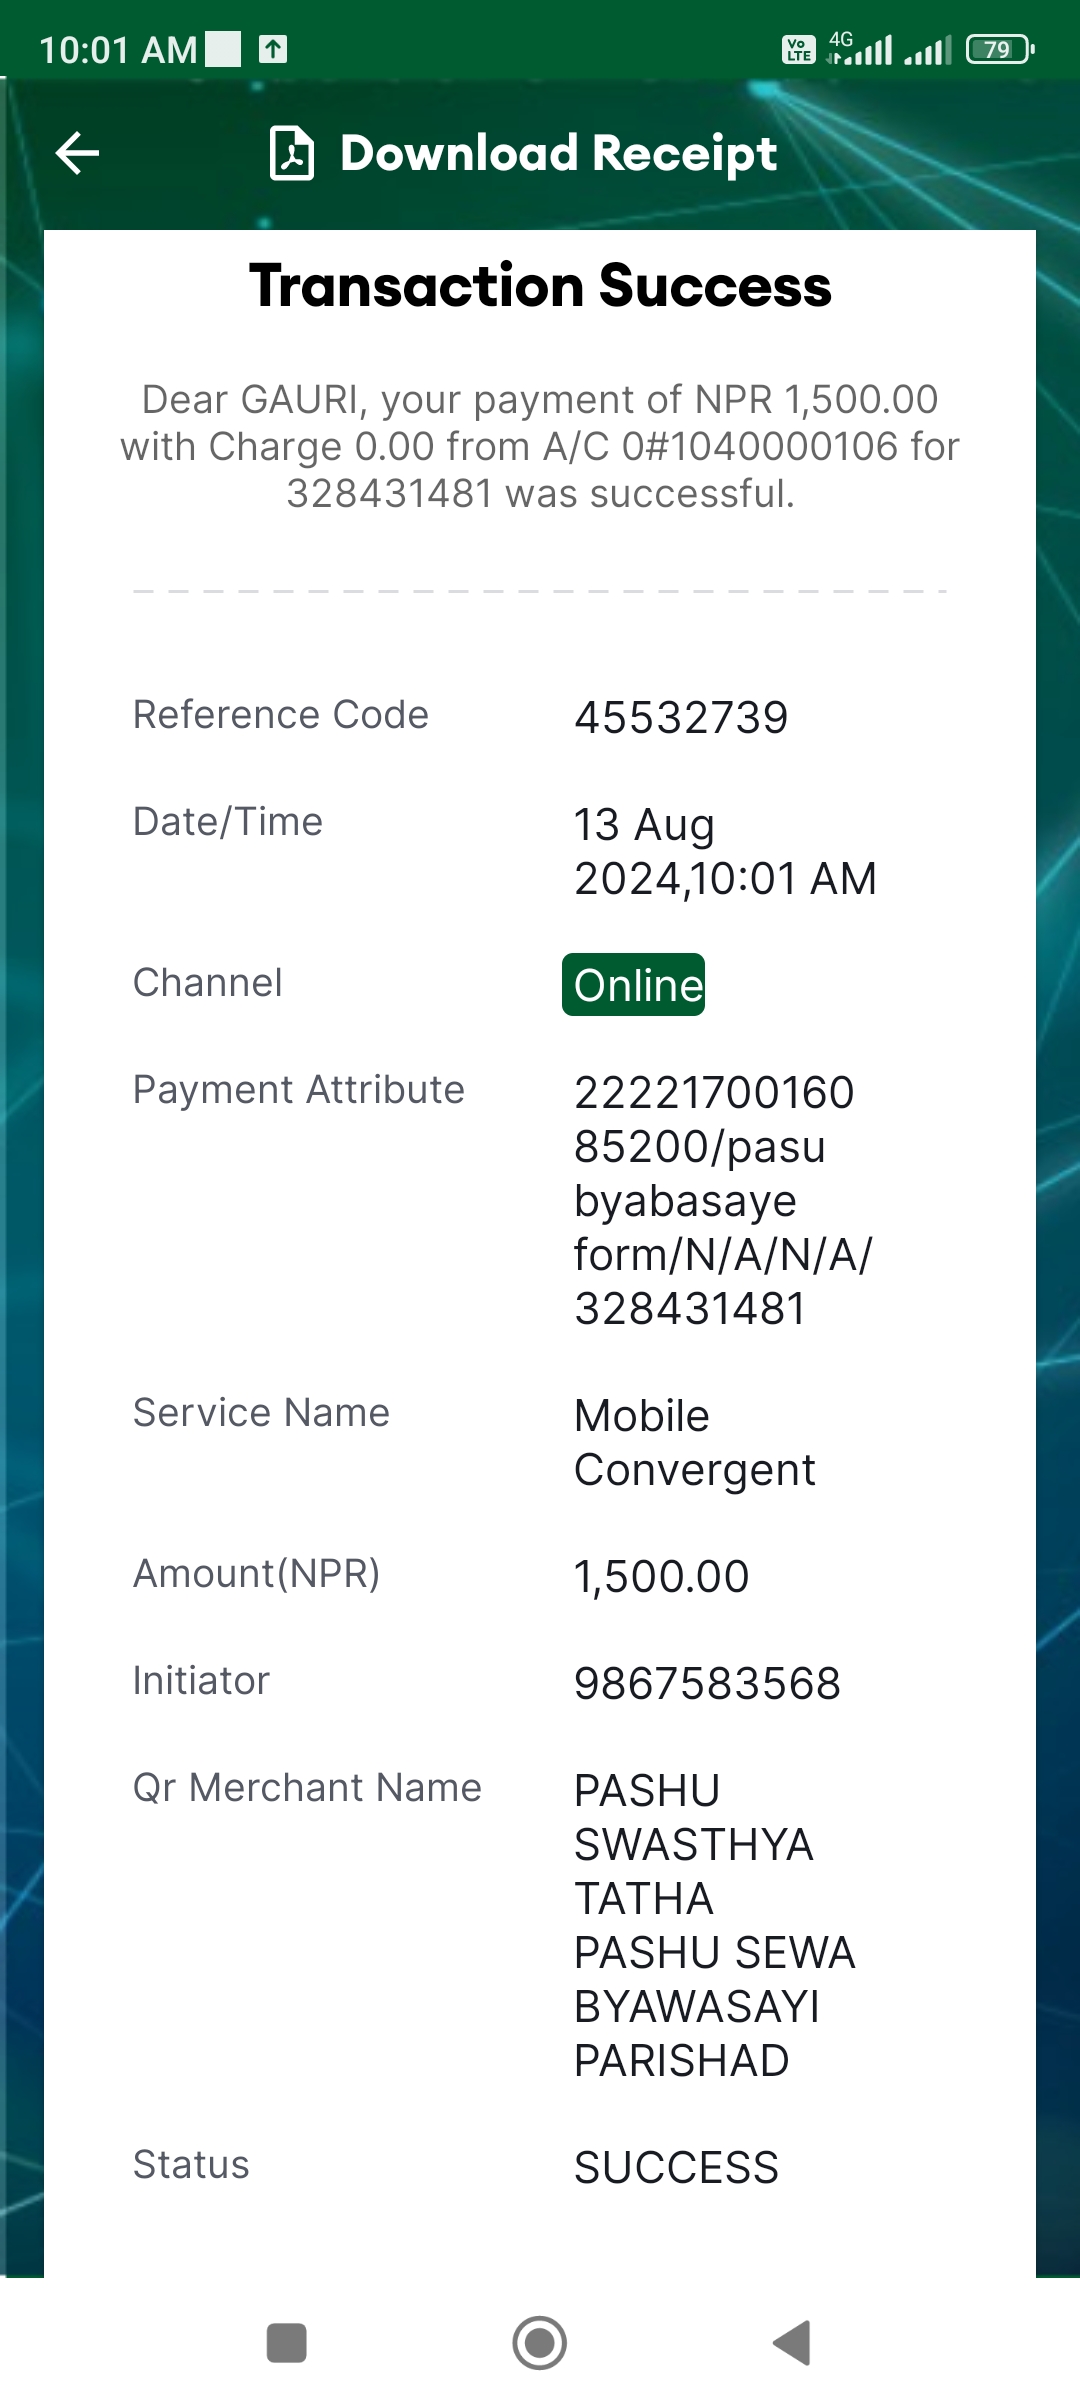Tap the Amount value 1,500.00
Image resolution: width=1080 pixels, height=2408 pixels.
(x=661, y=1576)
